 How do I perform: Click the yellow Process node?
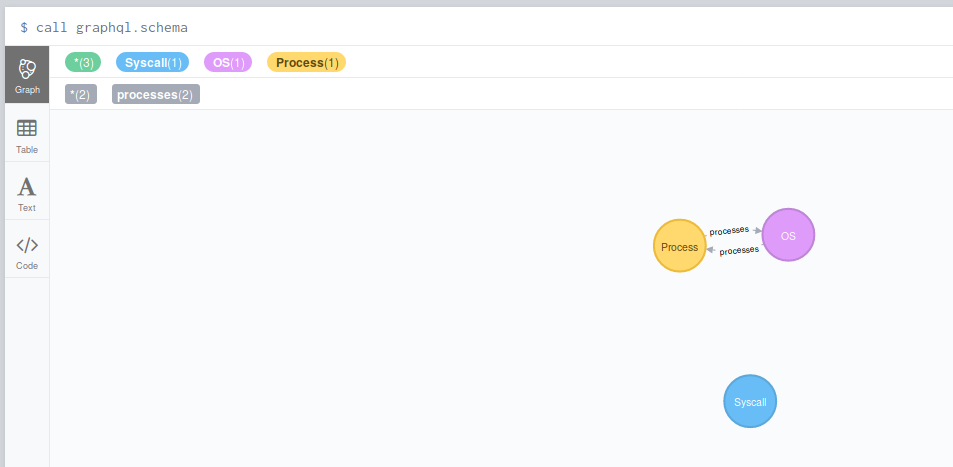(x=679, y=246)
